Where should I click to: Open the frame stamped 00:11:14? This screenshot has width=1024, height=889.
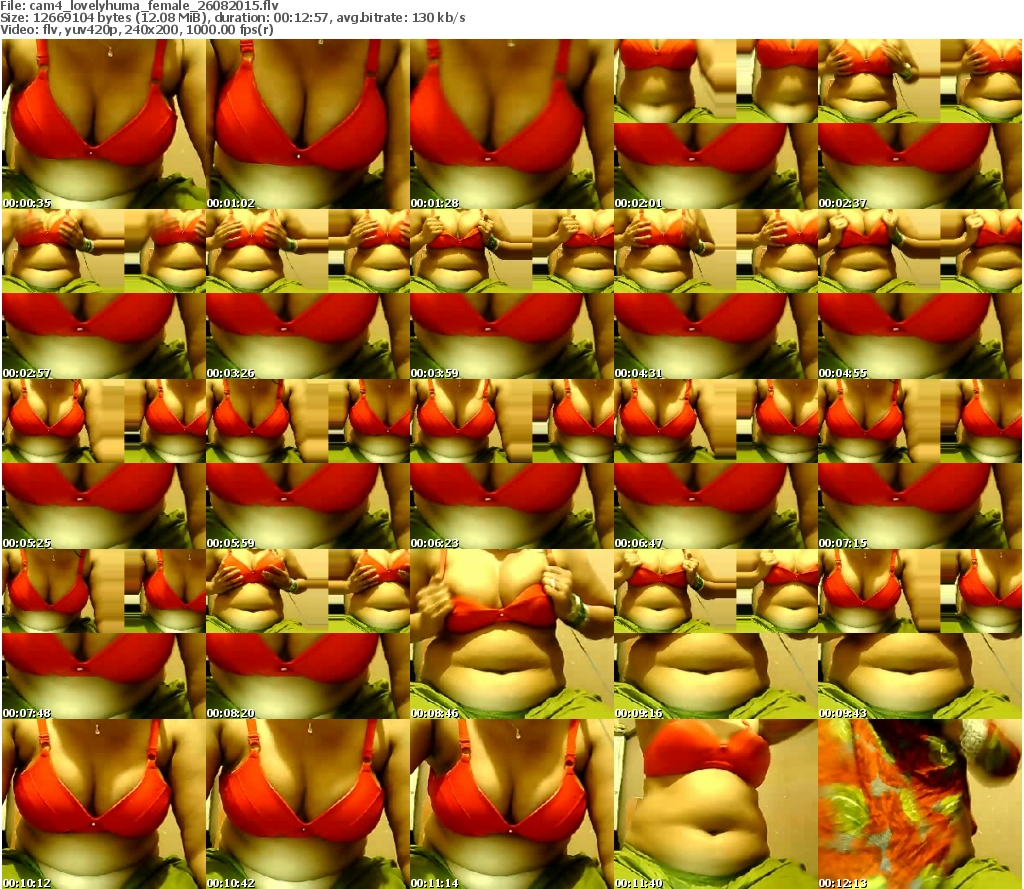(511, 804)
